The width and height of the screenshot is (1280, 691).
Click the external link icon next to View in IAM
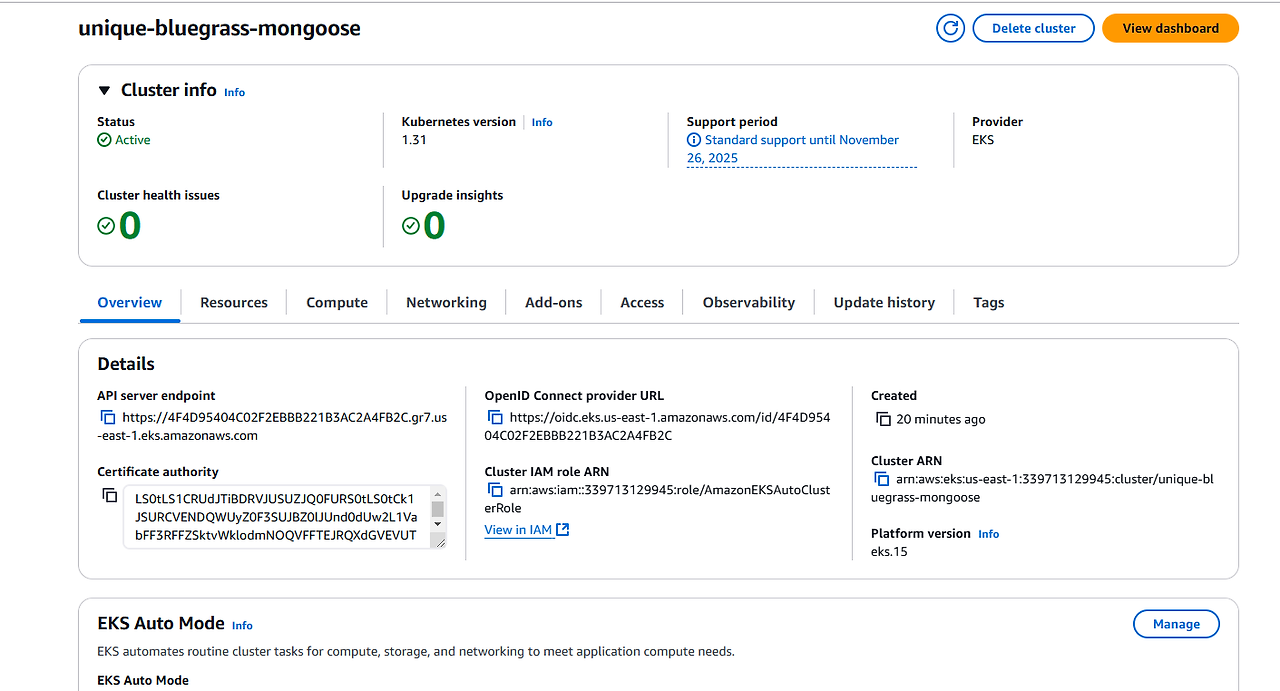[x=562, y=530]
